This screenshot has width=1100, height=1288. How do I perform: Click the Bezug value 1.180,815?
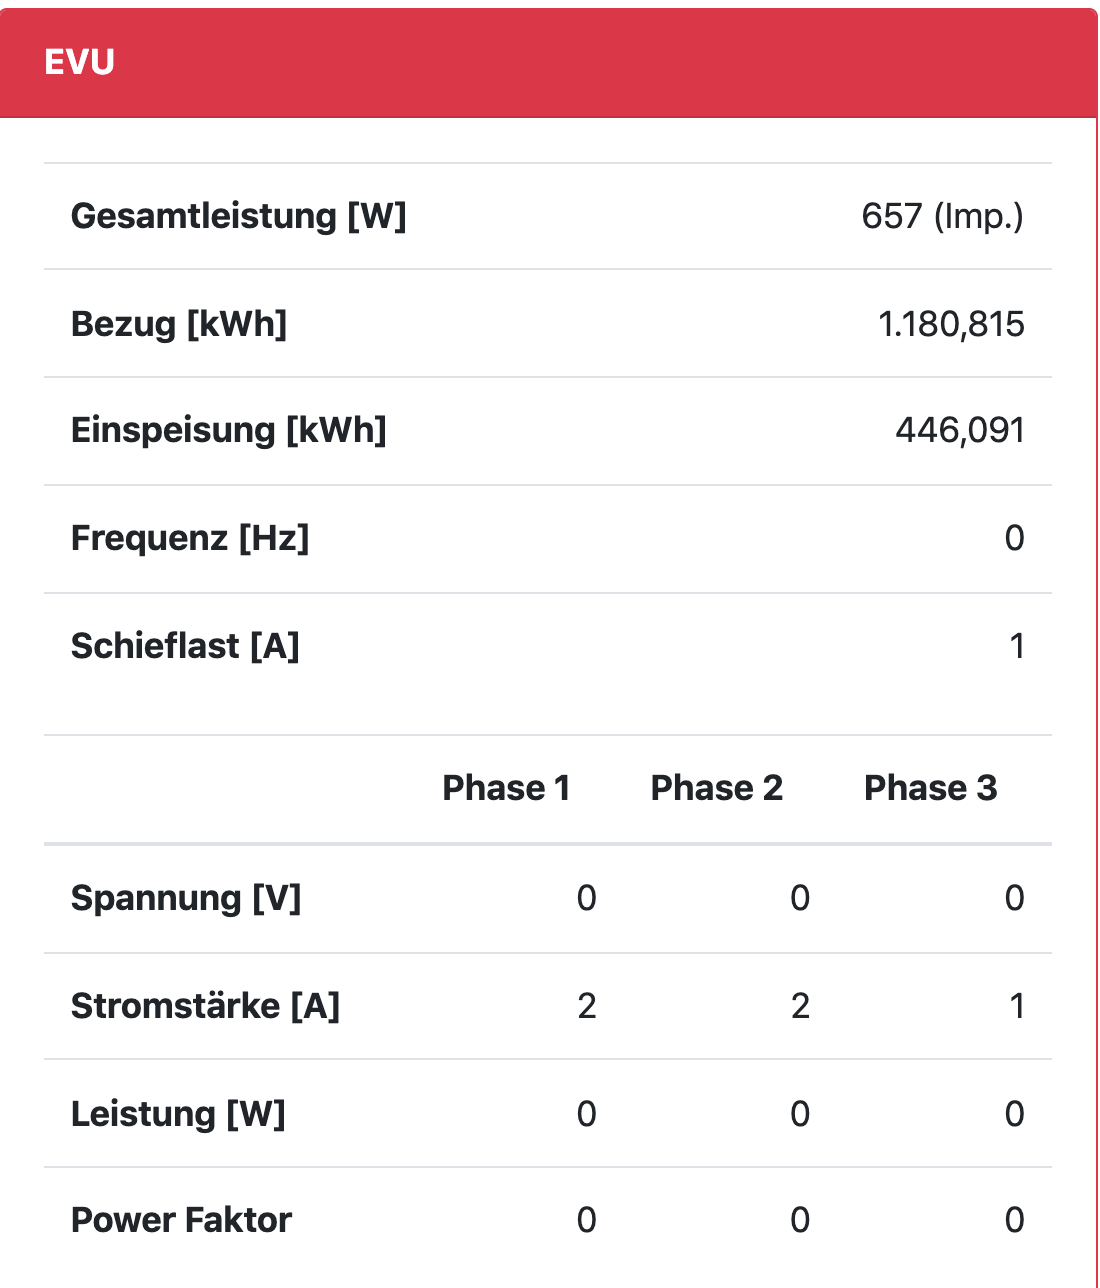[x=951, y=324]
